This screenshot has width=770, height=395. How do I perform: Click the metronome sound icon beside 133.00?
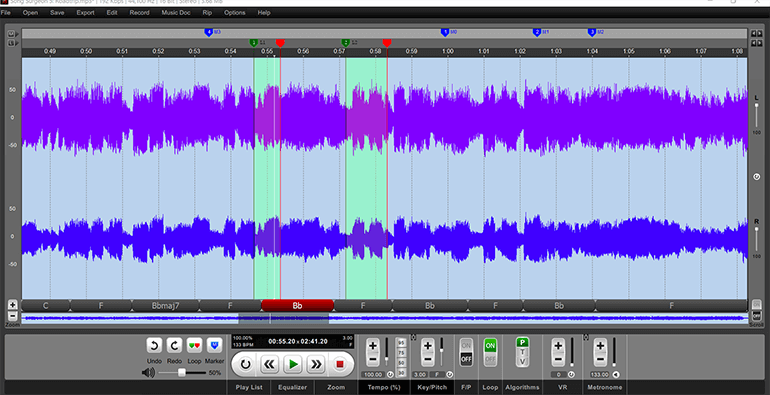(x=616, y=374)
